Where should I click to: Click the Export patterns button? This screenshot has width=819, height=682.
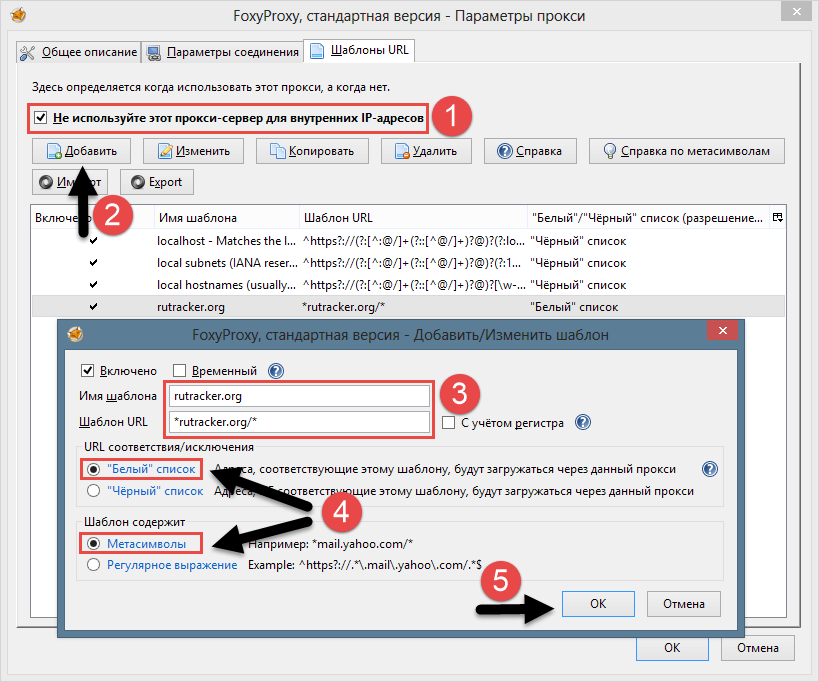156,182
